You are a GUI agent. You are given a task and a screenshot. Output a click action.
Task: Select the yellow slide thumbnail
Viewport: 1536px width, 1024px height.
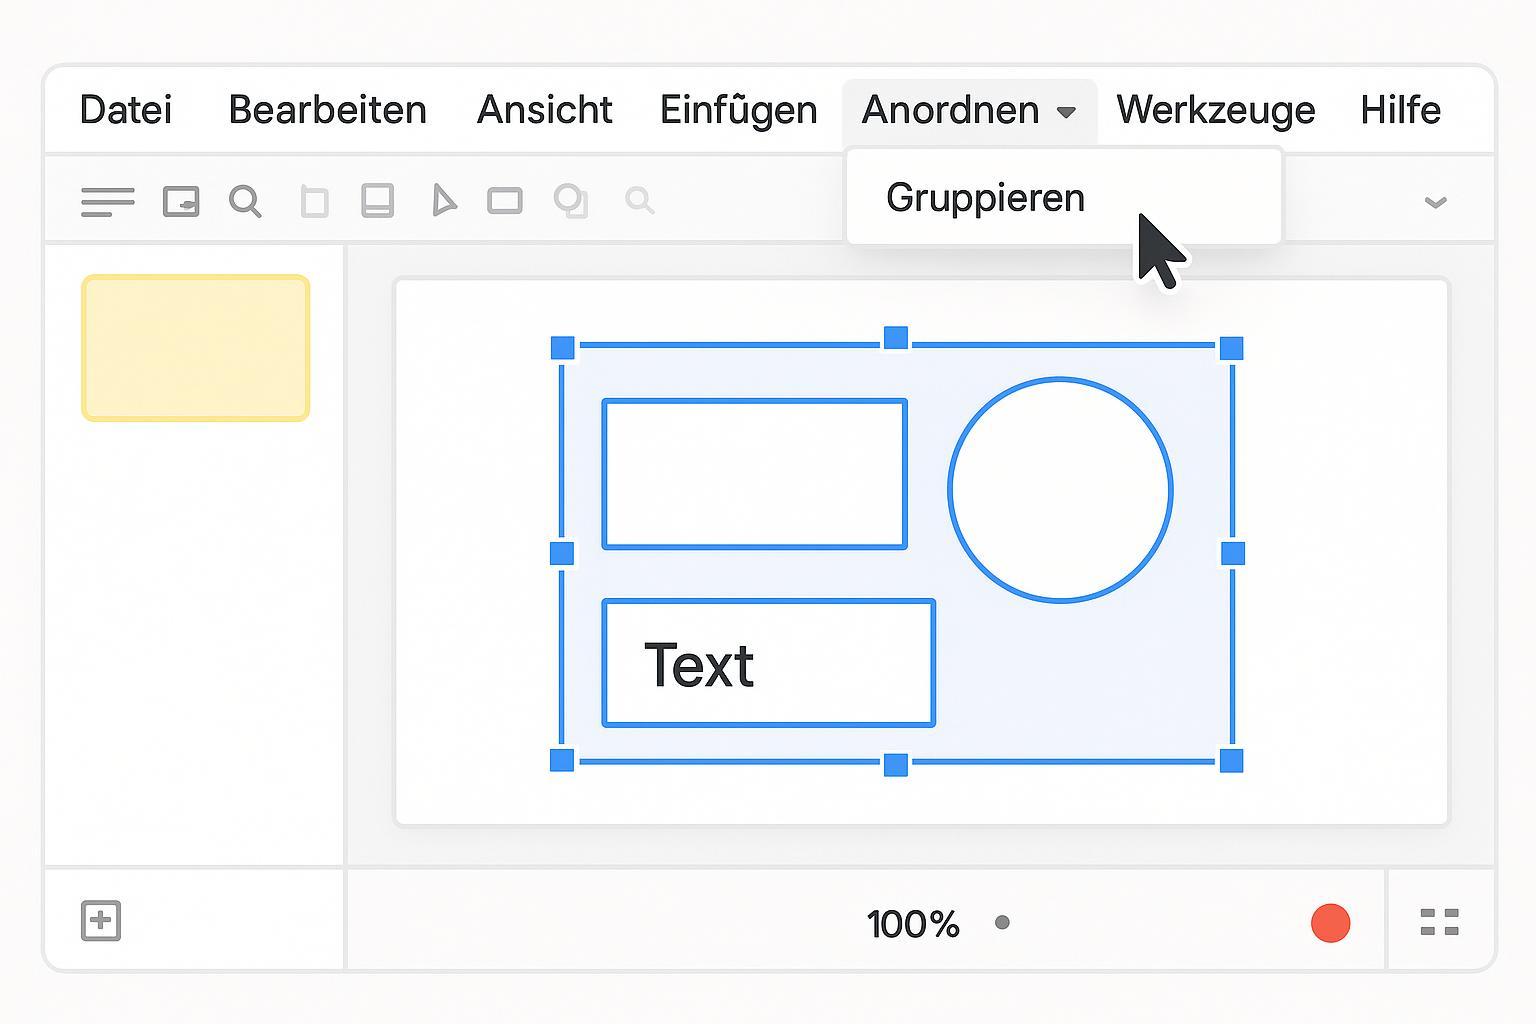click(x=196, y=348)
